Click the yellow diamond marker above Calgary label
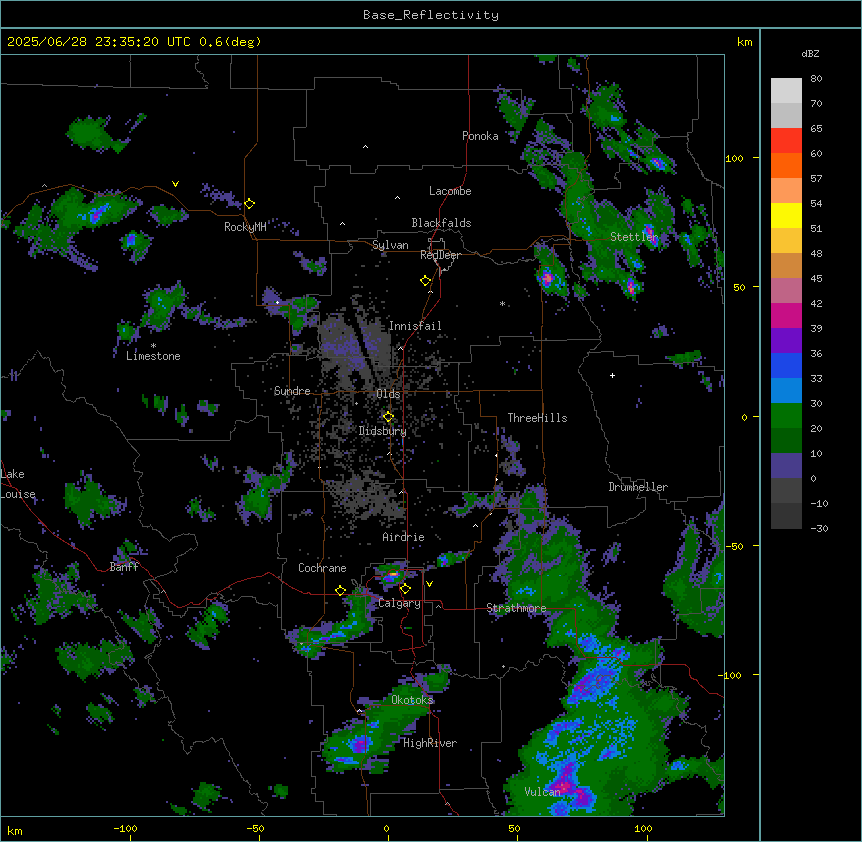The height and width of the screenshot is (842, 862). coord(405,589)
